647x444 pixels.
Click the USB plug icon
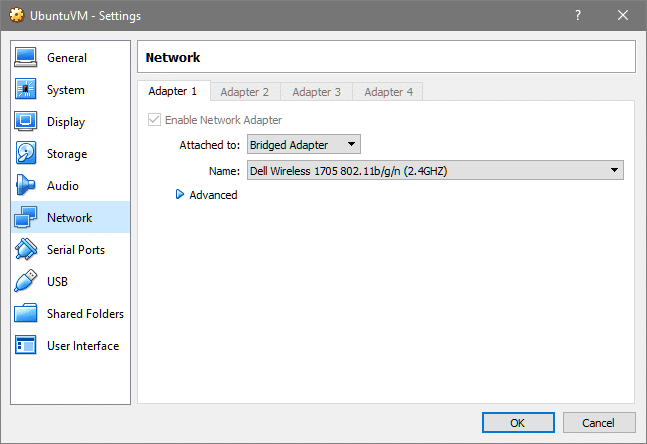click(26, 281)
